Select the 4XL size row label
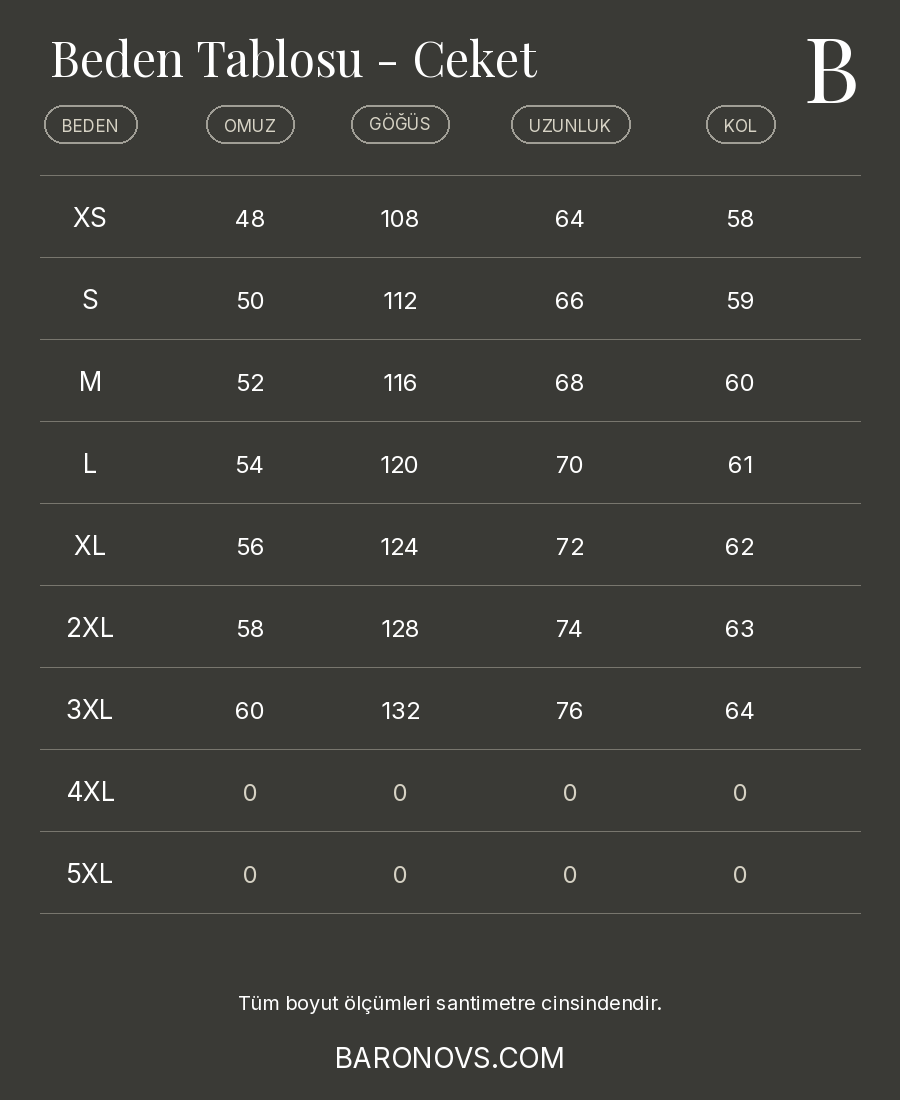The height and width of the screenshot is (1100, 900). [x=90, y=792]
